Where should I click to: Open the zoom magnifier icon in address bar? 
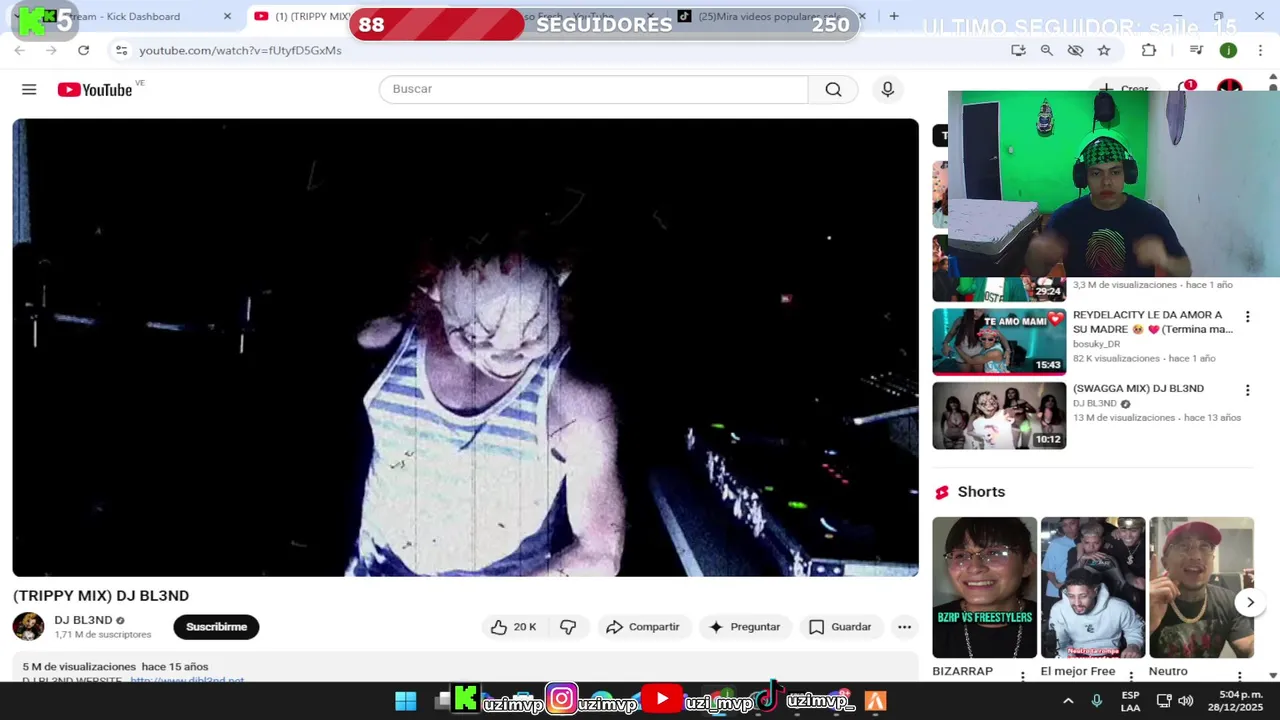coord(1047,50)
